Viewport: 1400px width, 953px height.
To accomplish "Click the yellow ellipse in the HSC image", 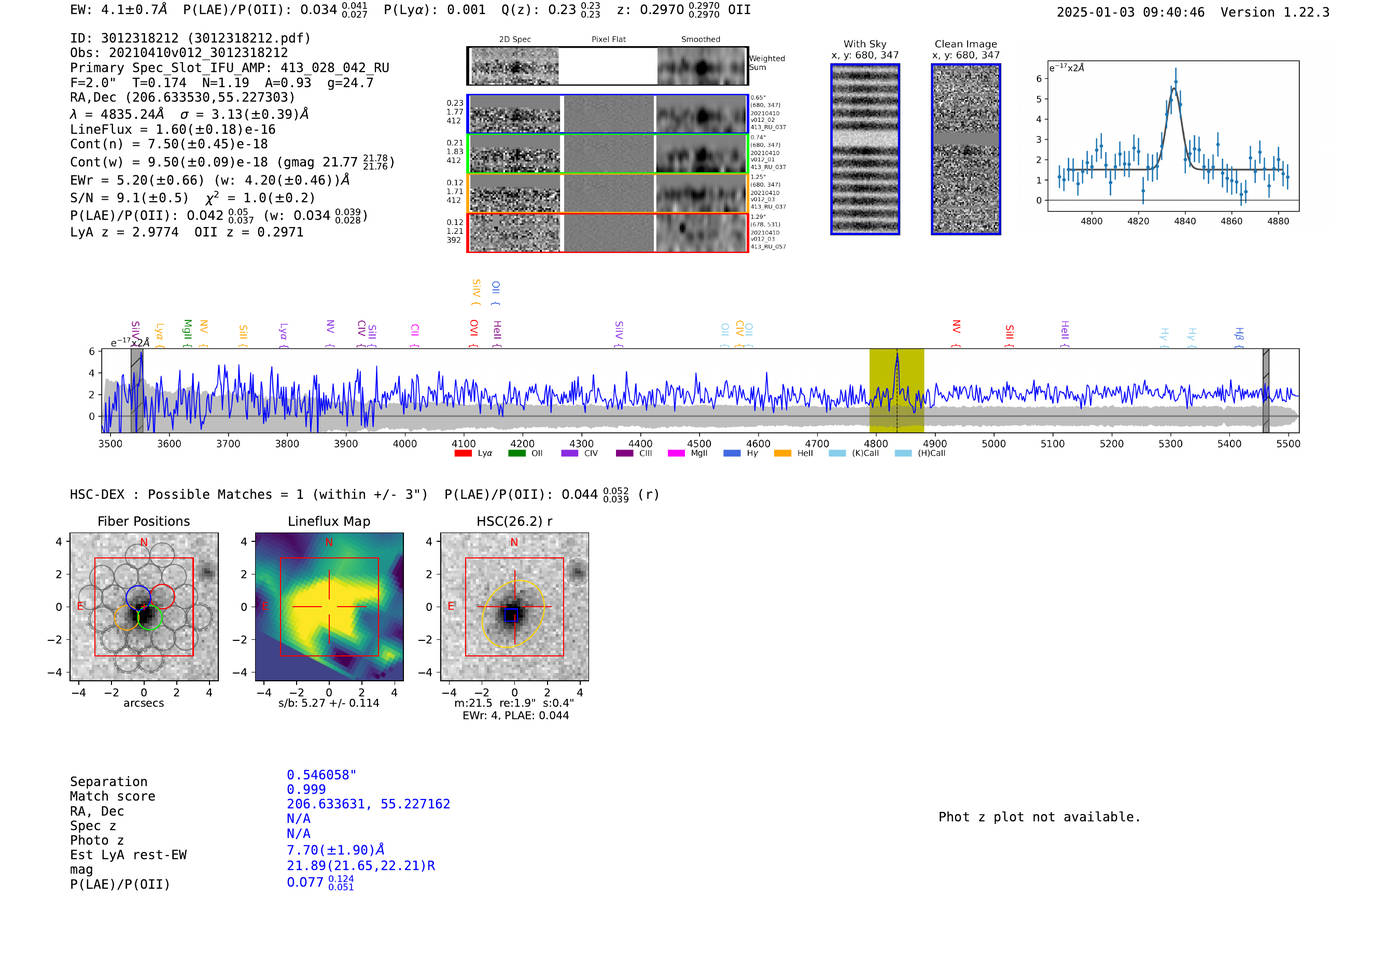I will [513, 612].
